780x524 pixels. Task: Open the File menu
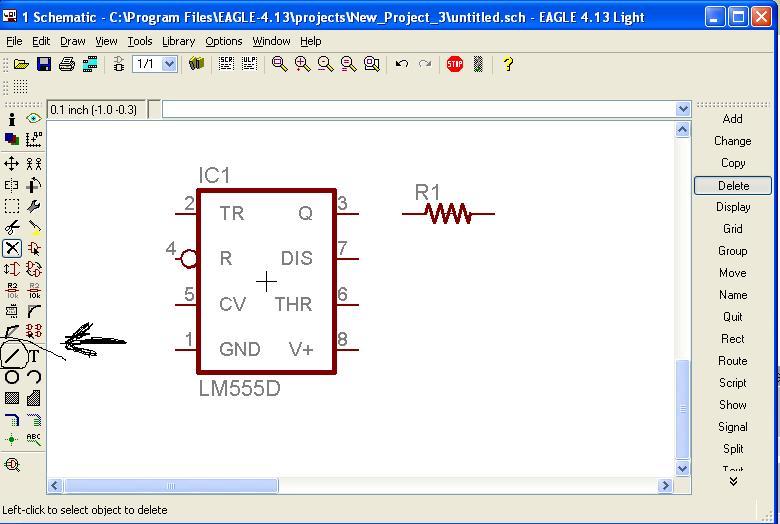(x=14, y=41)
